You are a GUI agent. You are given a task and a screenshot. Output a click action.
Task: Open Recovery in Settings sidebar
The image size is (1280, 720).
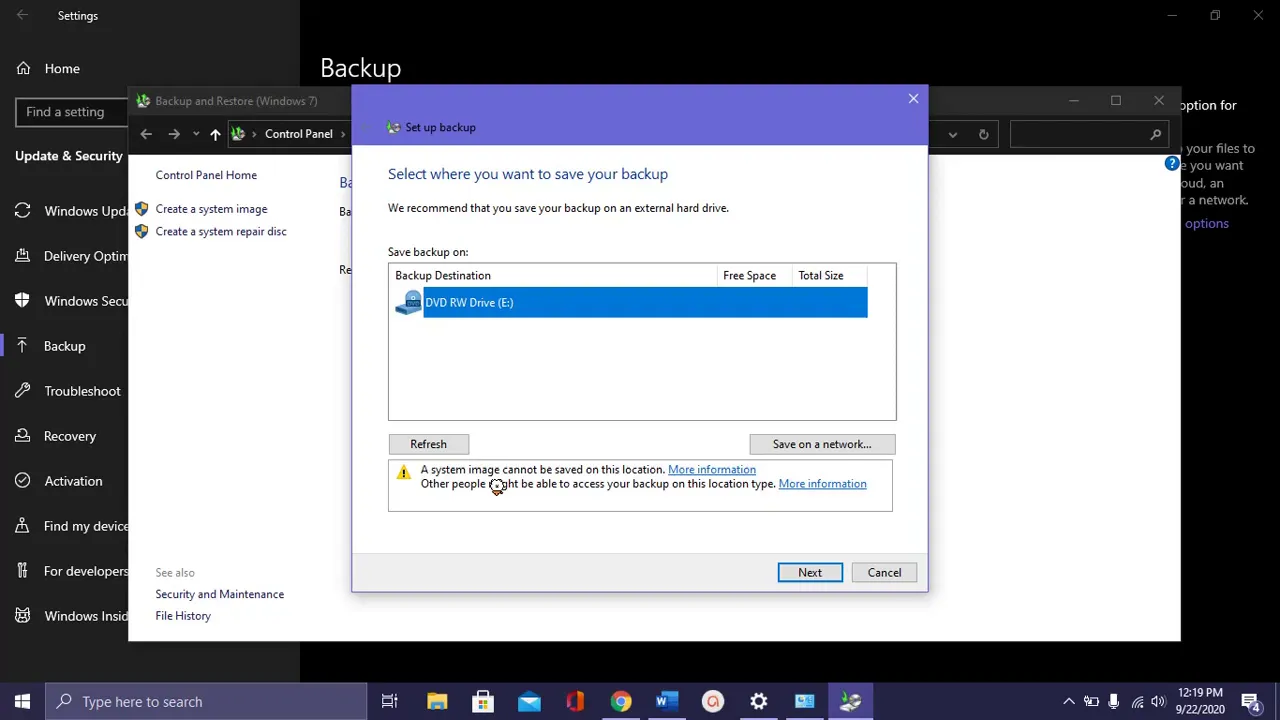click(64, 436)
